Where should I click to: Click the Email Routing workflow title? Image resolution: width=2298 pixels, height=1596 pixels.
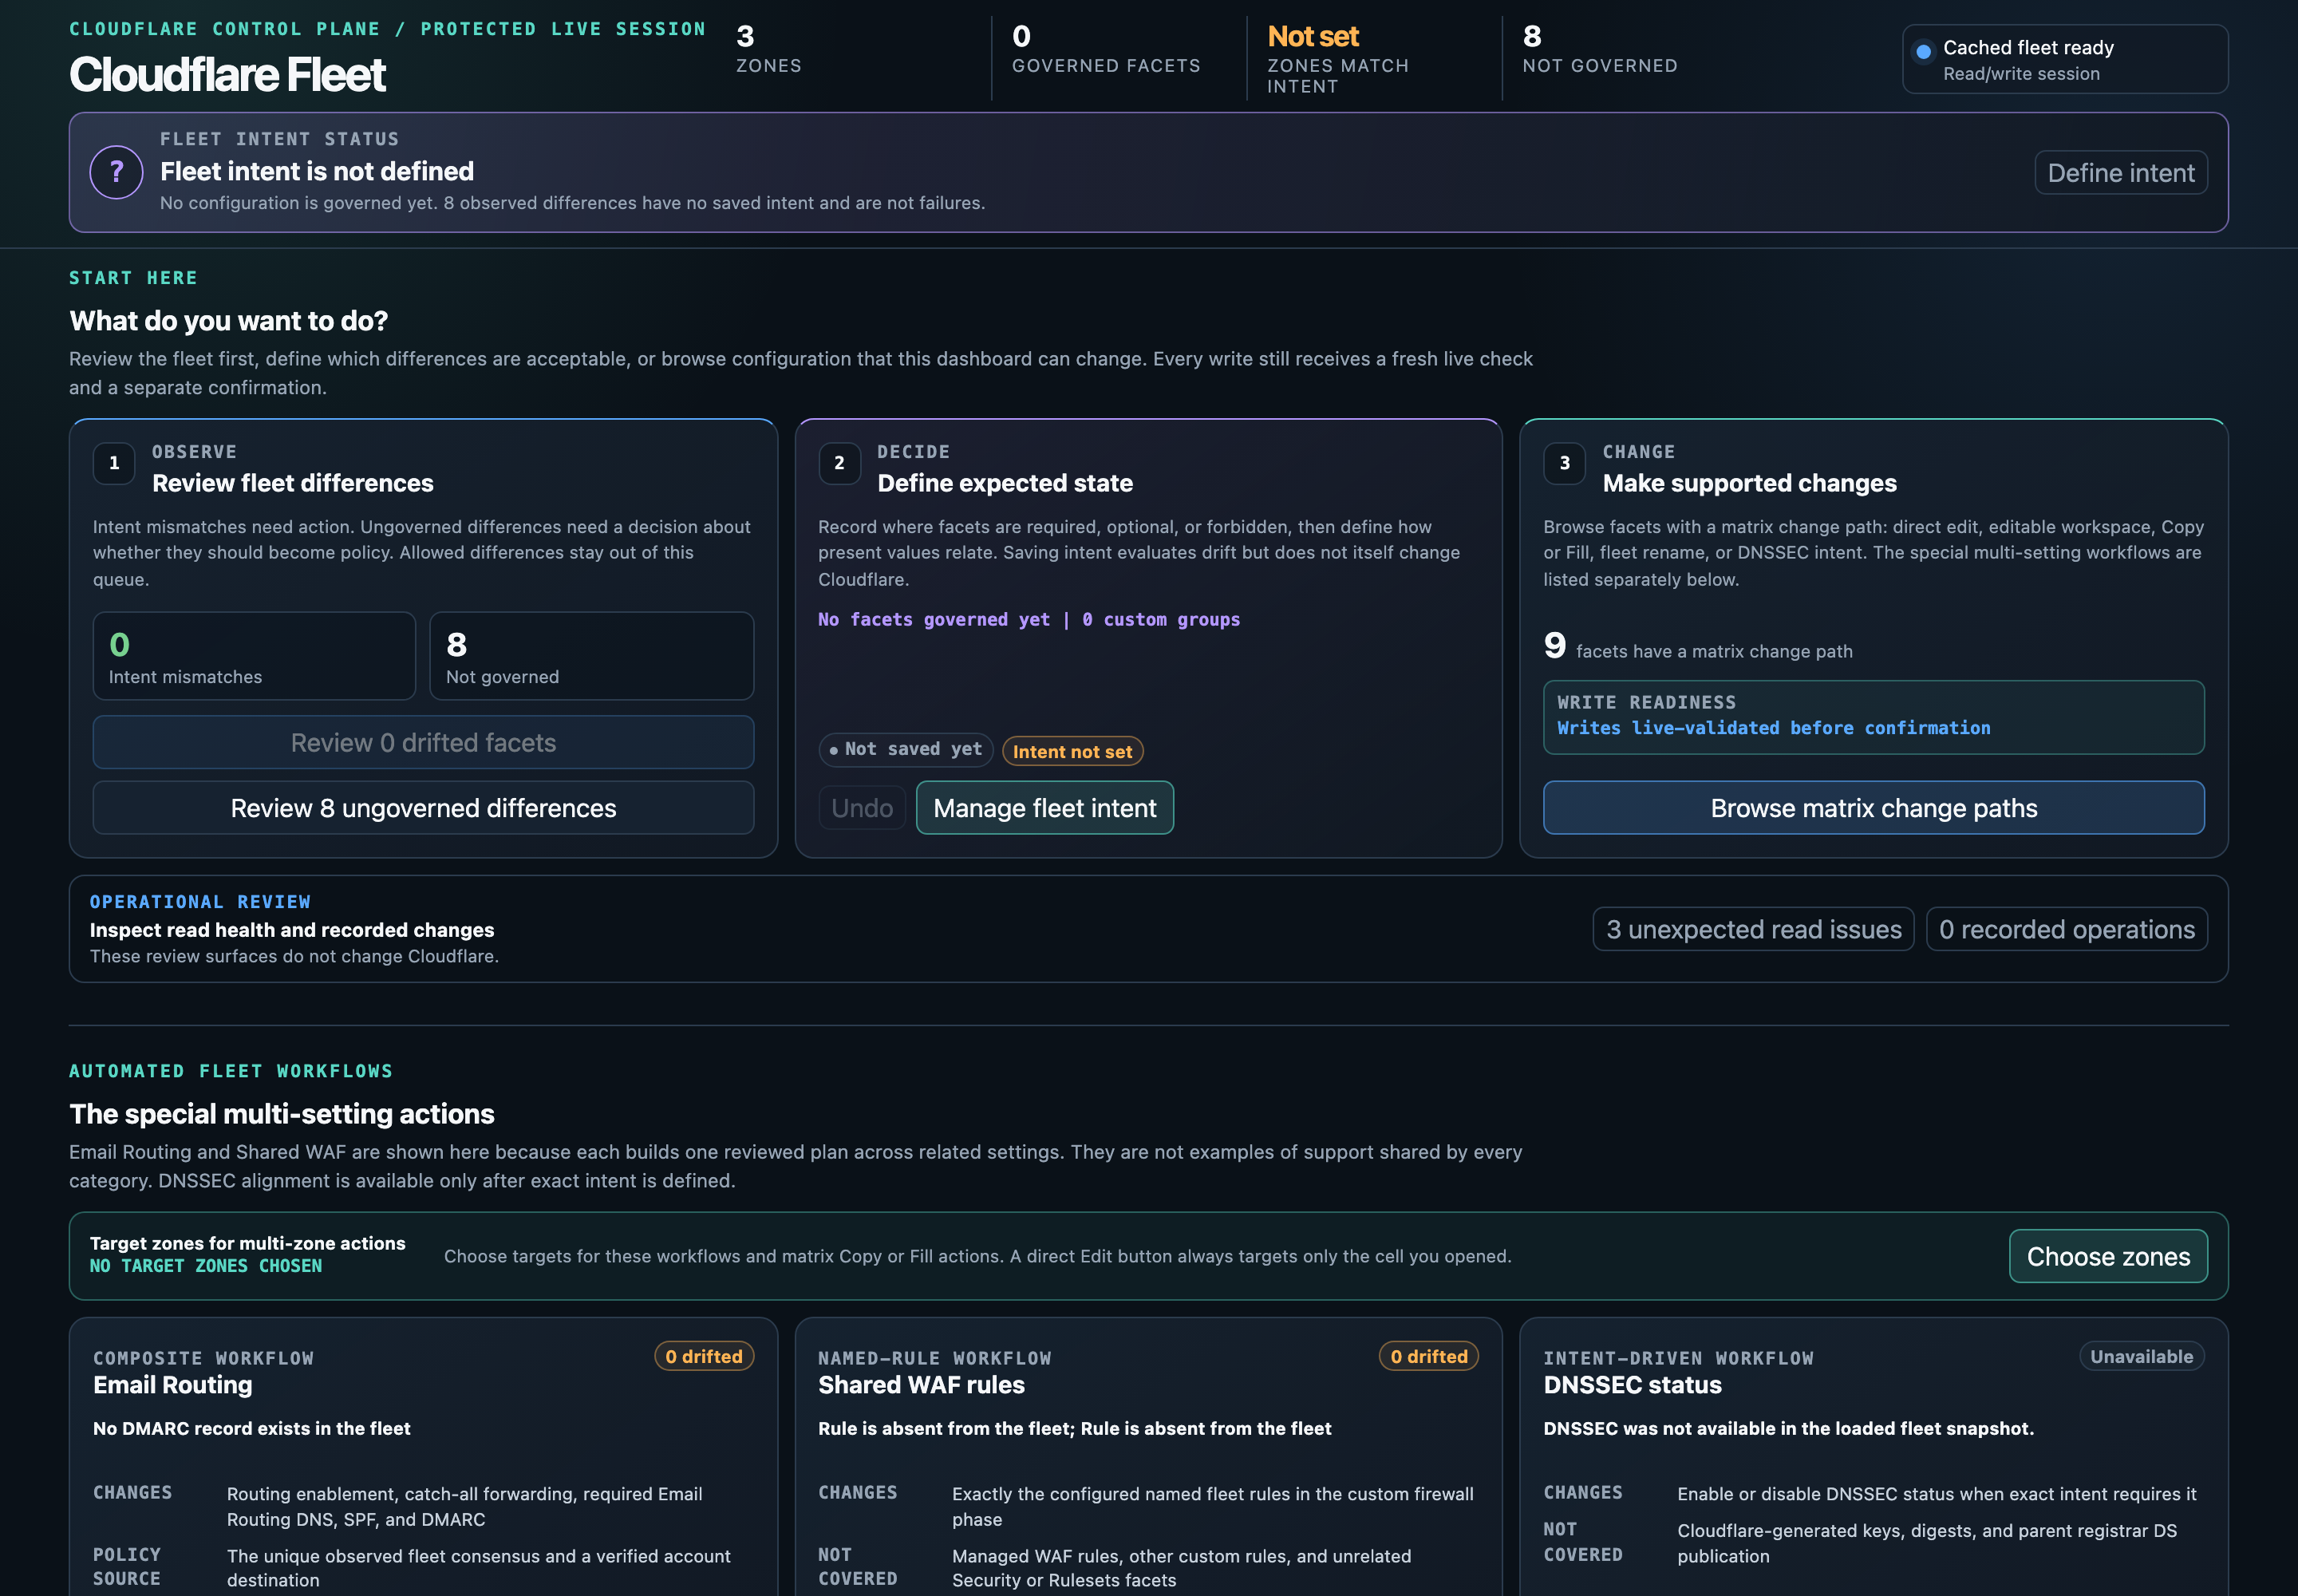click(173, 1385)
